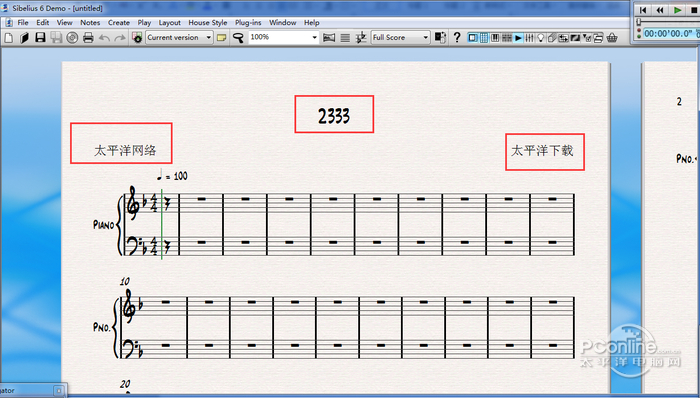
Task: Open the Create menu
Action: (119, 22)
